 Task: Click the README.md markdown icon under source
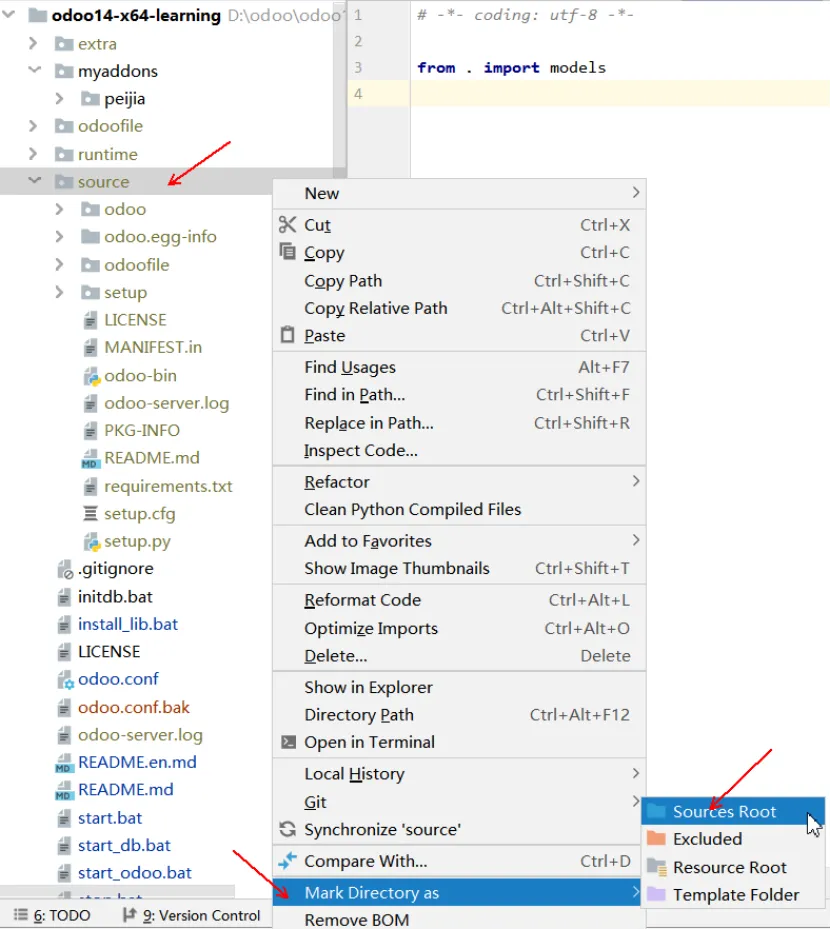[x=90, y=458]
